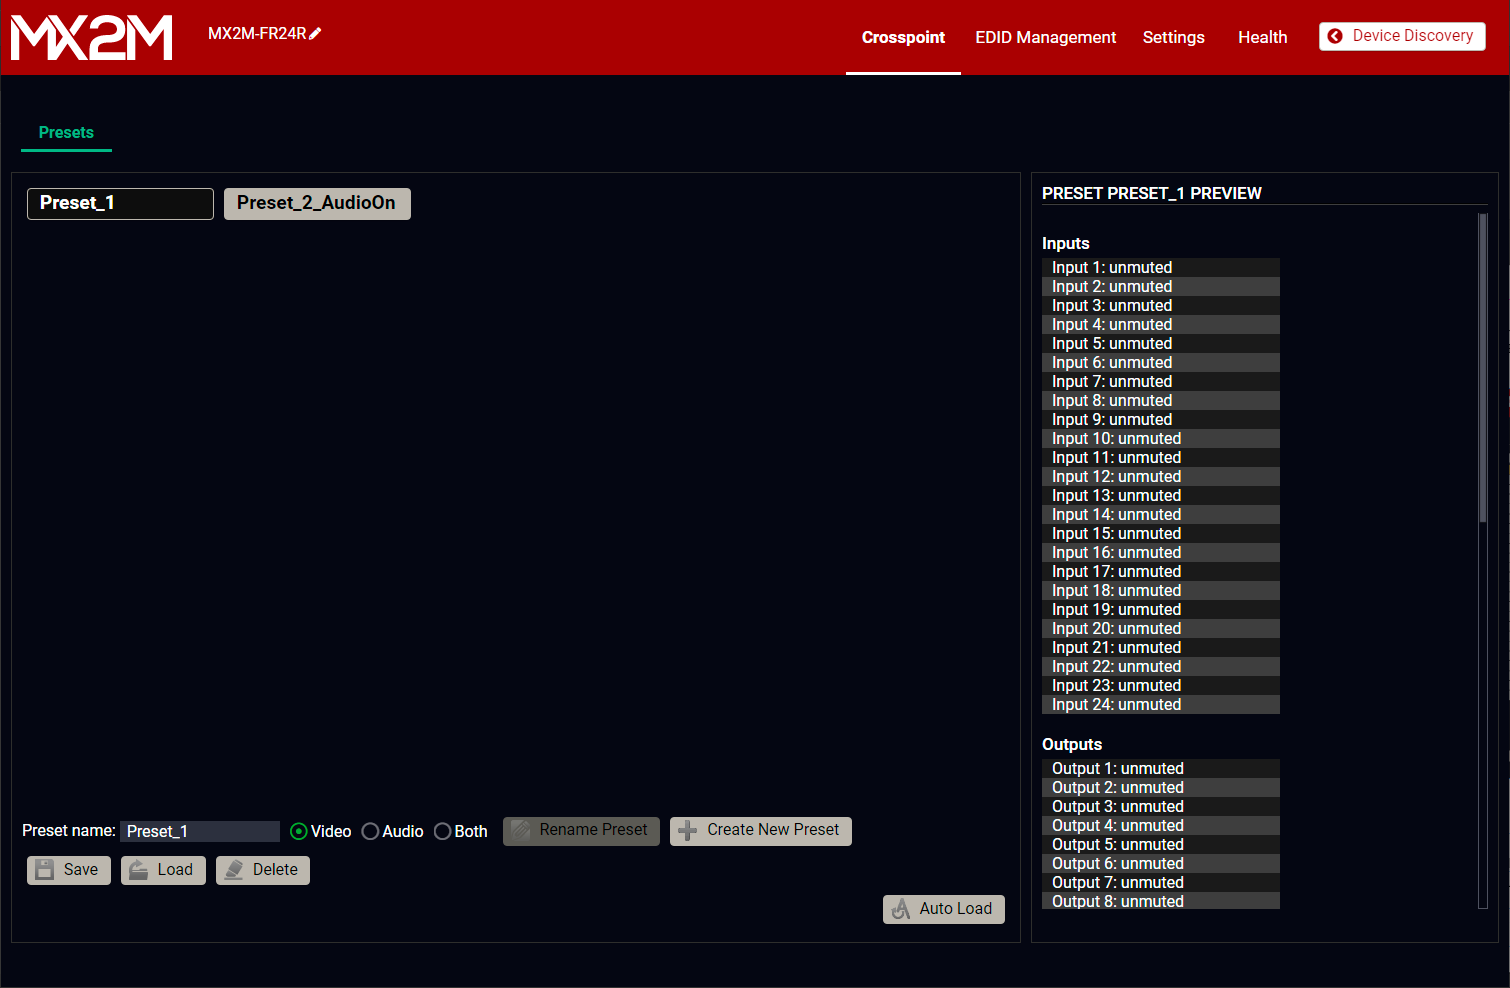
Task: Click the Load folder icon
Action: pos(139,870)
